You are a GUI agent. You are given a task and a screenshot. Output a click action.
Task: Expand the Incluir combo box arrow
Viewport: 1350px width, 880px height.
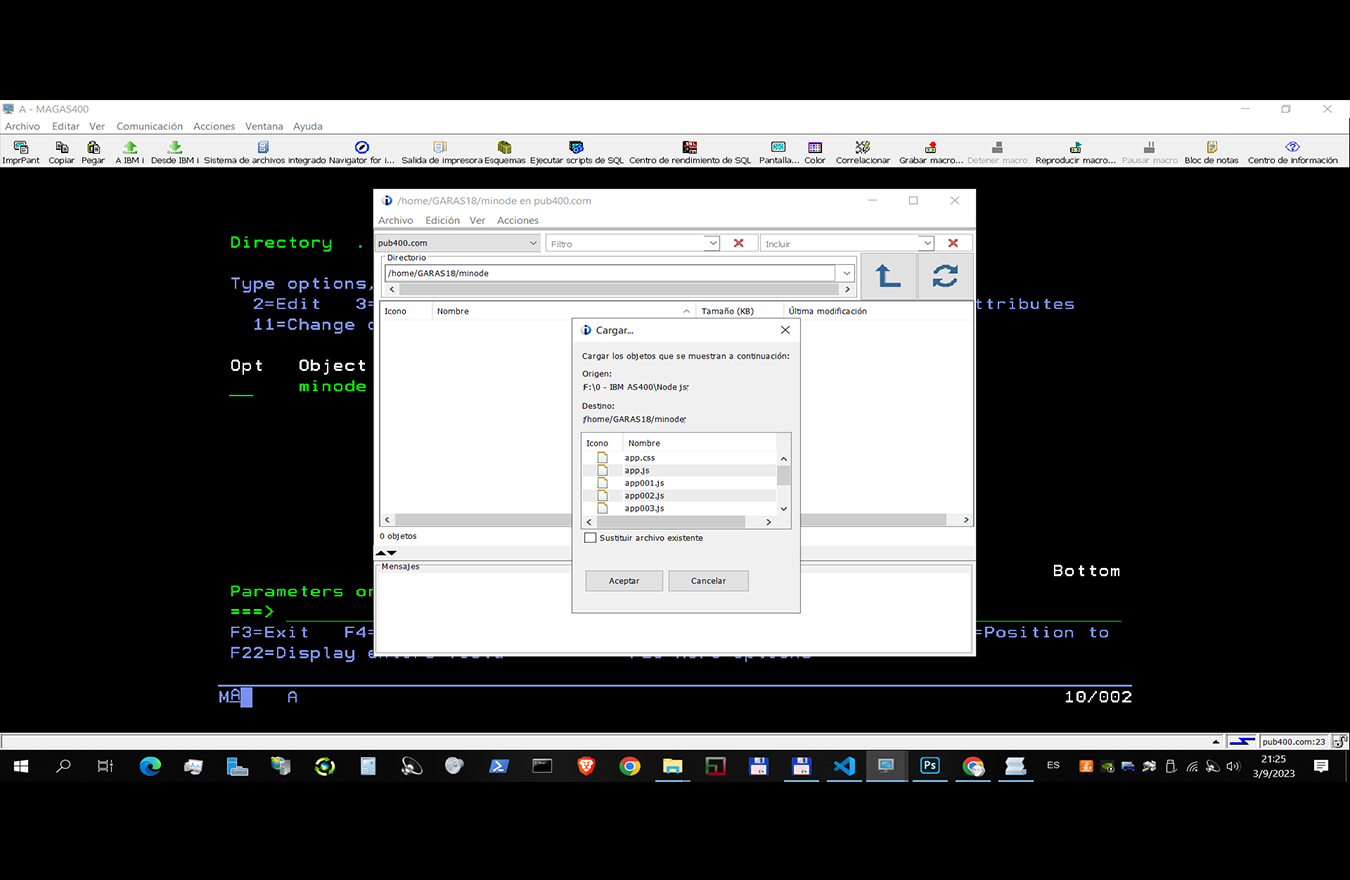tap(927, 243)
